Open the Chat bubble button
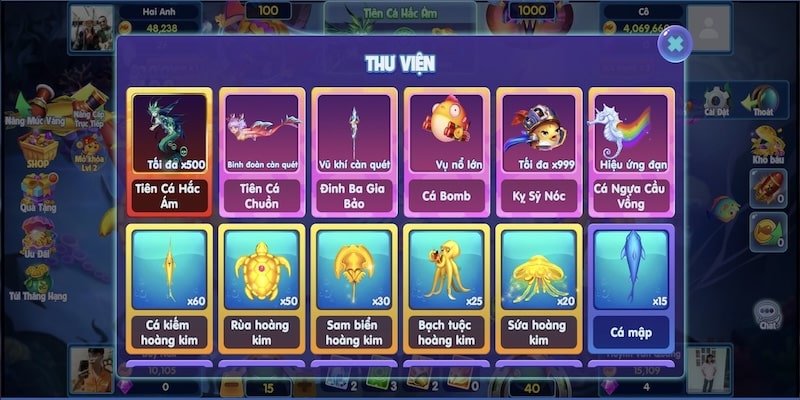 pos(768,314)
